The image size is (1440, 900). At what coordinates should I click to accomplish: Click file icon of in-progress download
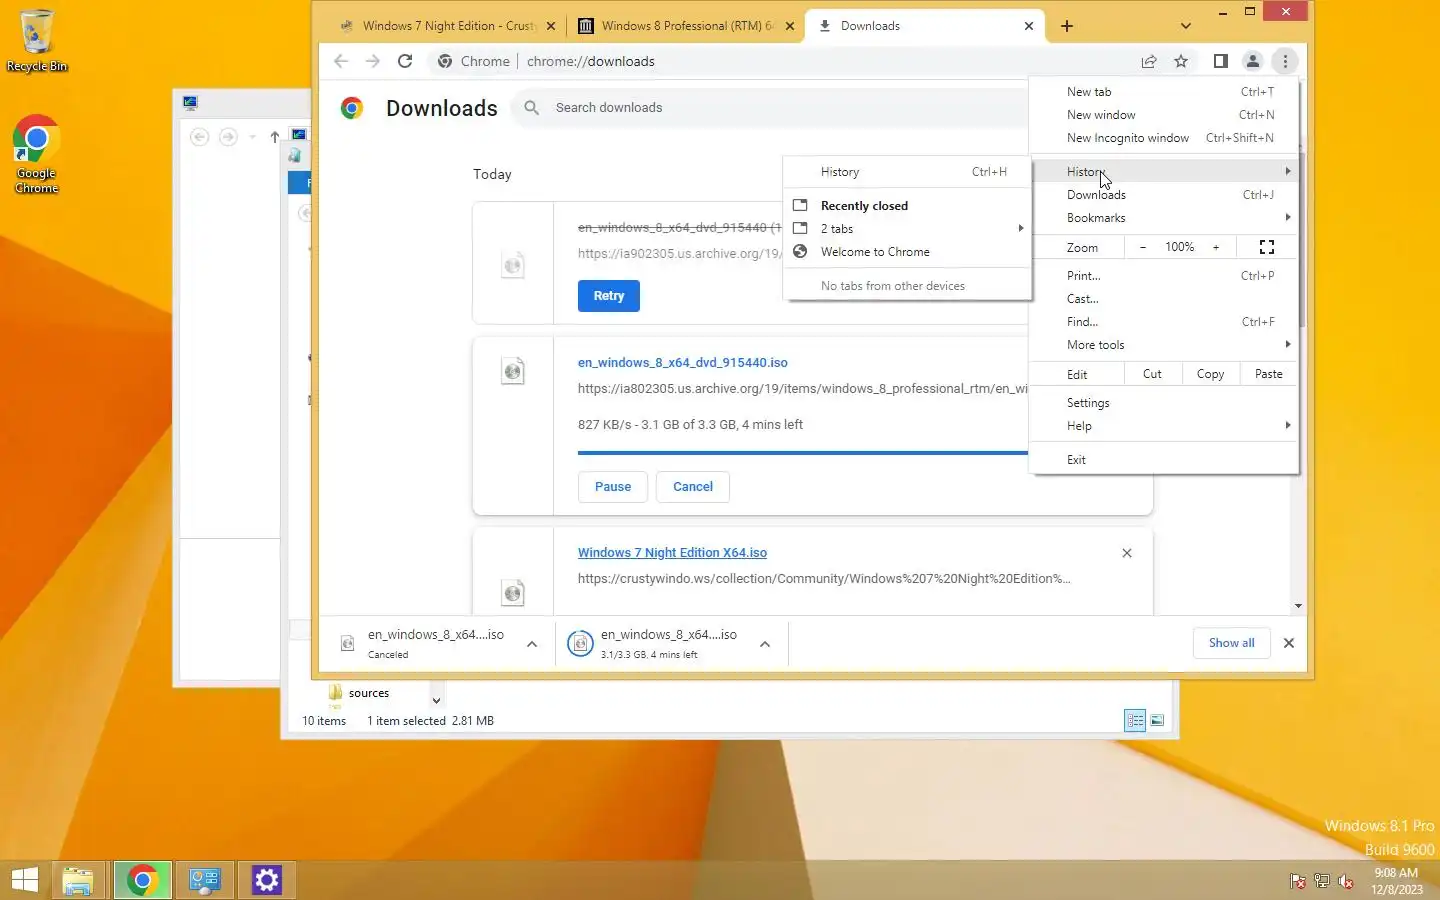(513, 371)
